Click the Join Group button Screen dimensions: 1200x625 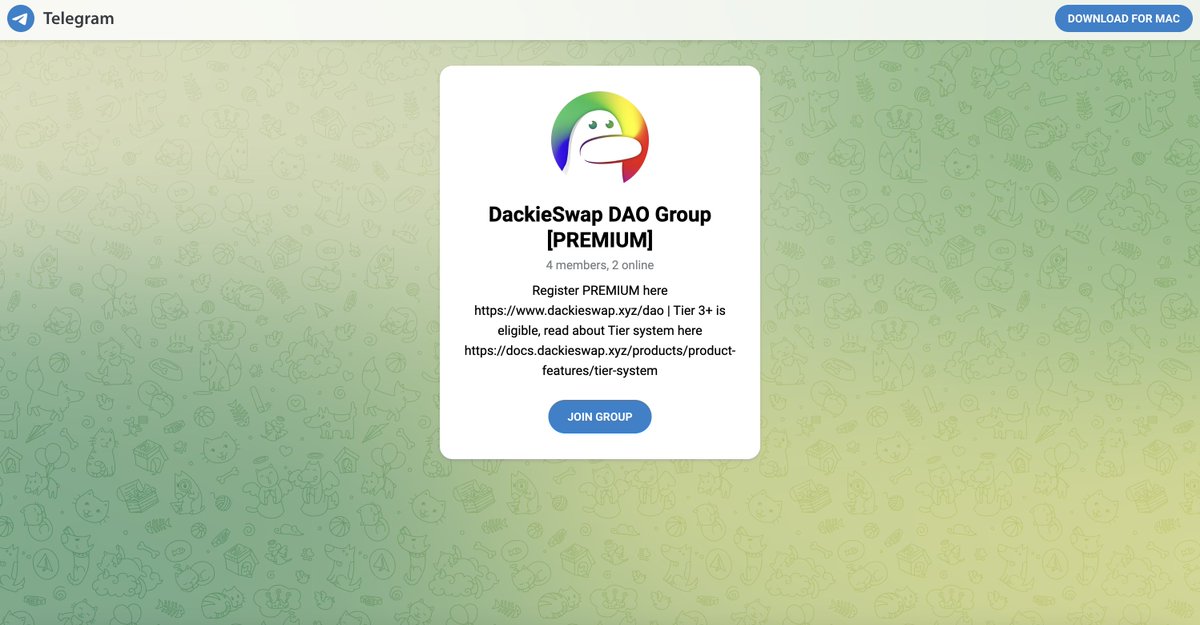pos(600,417)
